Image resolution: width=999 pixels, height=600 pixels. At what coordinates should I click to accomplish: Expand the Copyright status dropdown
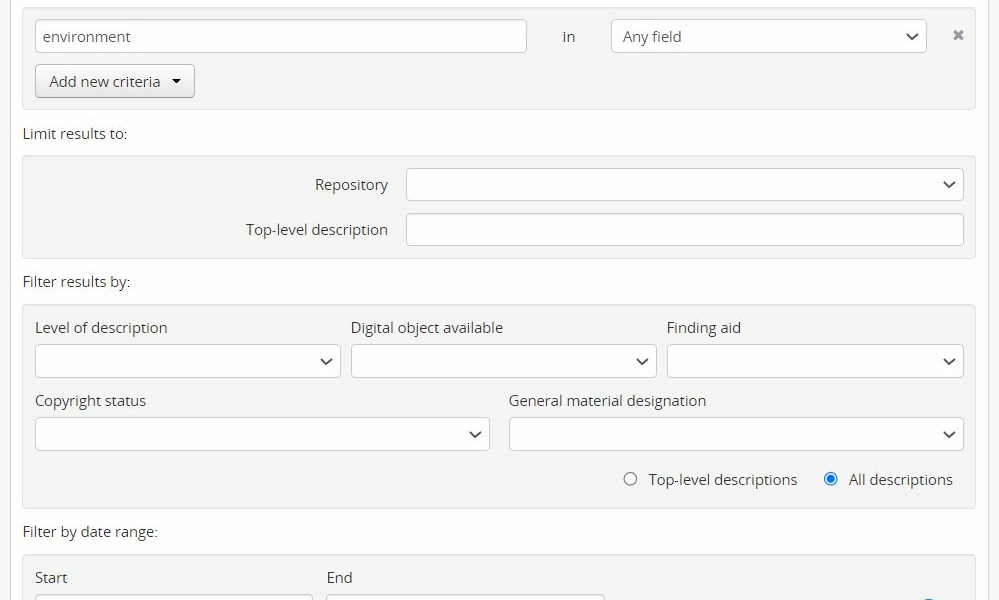click(262, 434)
